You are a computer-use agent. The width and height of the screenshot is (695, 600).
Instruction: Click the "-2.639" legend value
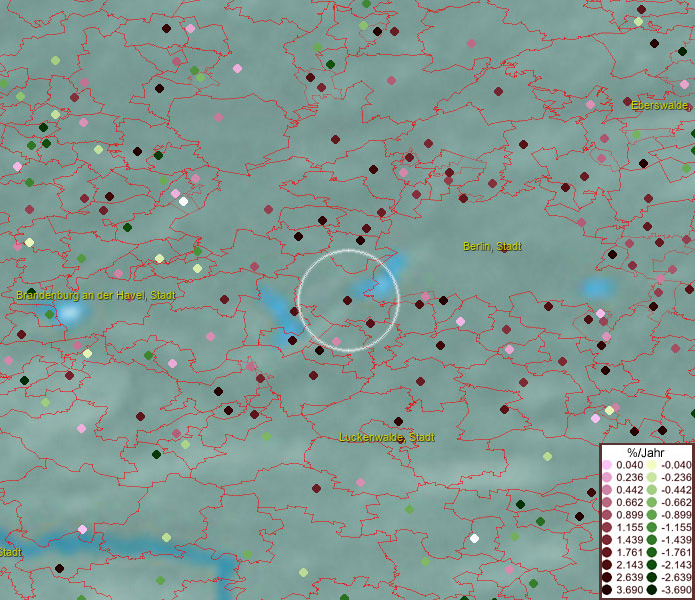click(676, 577)
